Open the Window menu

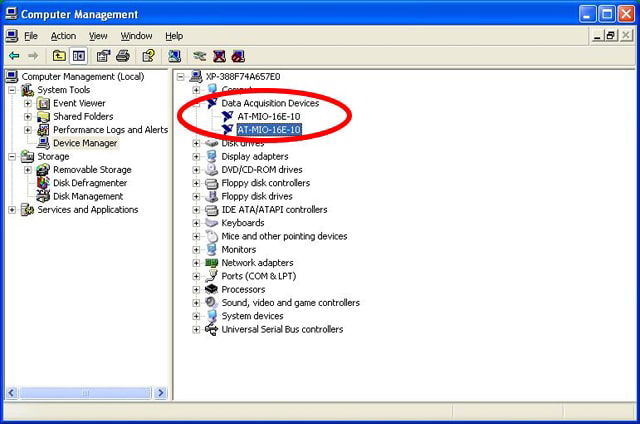coord(136,36)
